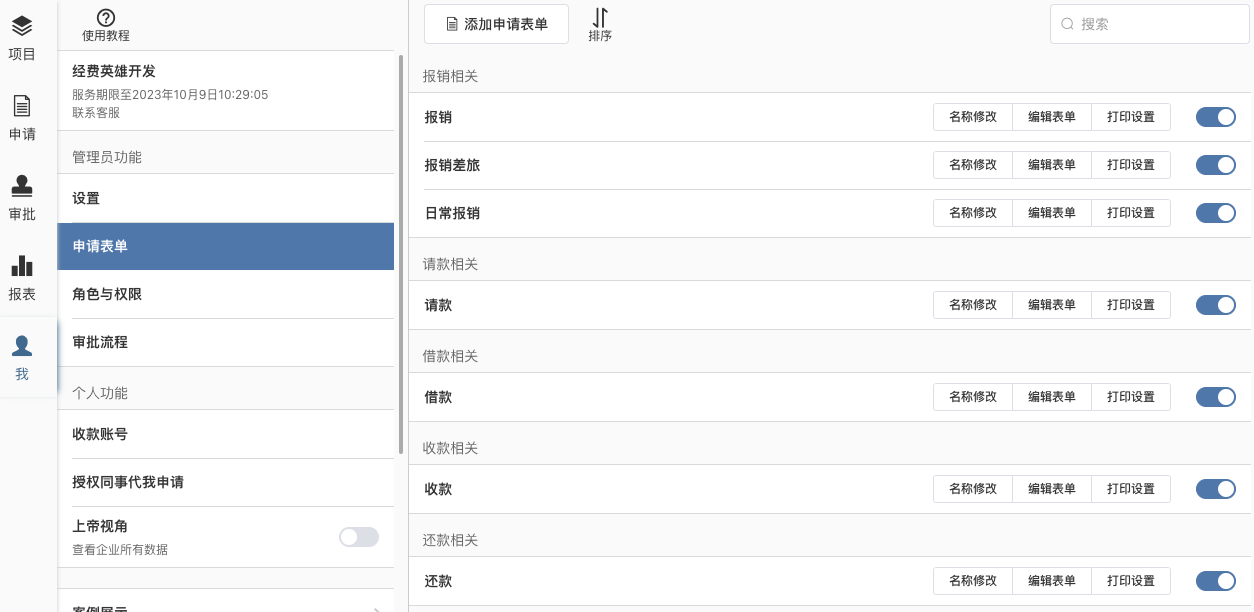Open the 项目 layers icon
Viewport: 1254px width, 612px height.
pos(22,26)
